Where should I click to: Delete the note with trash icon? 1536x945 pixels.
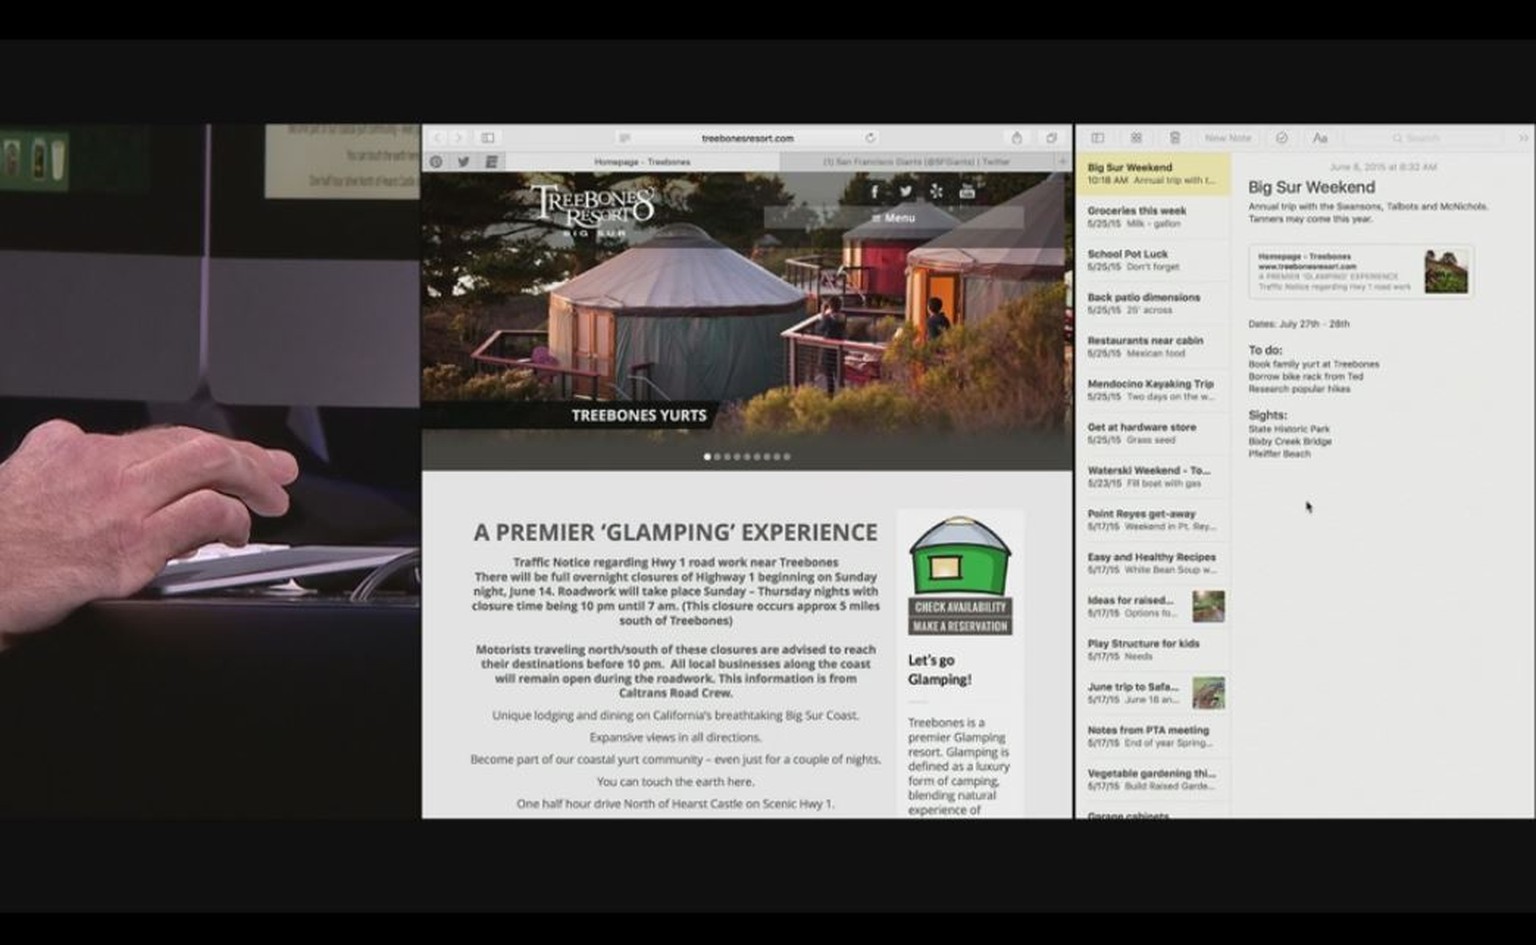pyautogui.click(x=1175, y=138)
